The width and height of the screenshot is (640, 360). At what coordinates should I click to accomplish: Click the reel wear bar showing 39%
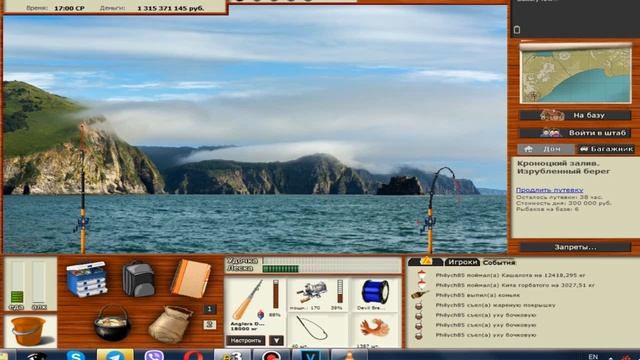point(340,291)
